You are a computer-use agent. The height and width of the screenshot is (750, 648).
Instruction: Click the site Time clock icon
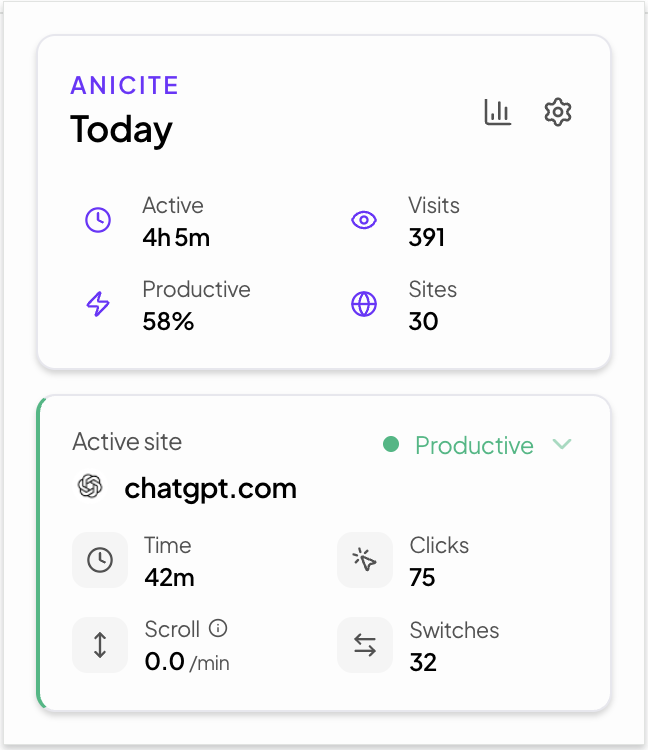pyautogui.click(x=100, y=560)
